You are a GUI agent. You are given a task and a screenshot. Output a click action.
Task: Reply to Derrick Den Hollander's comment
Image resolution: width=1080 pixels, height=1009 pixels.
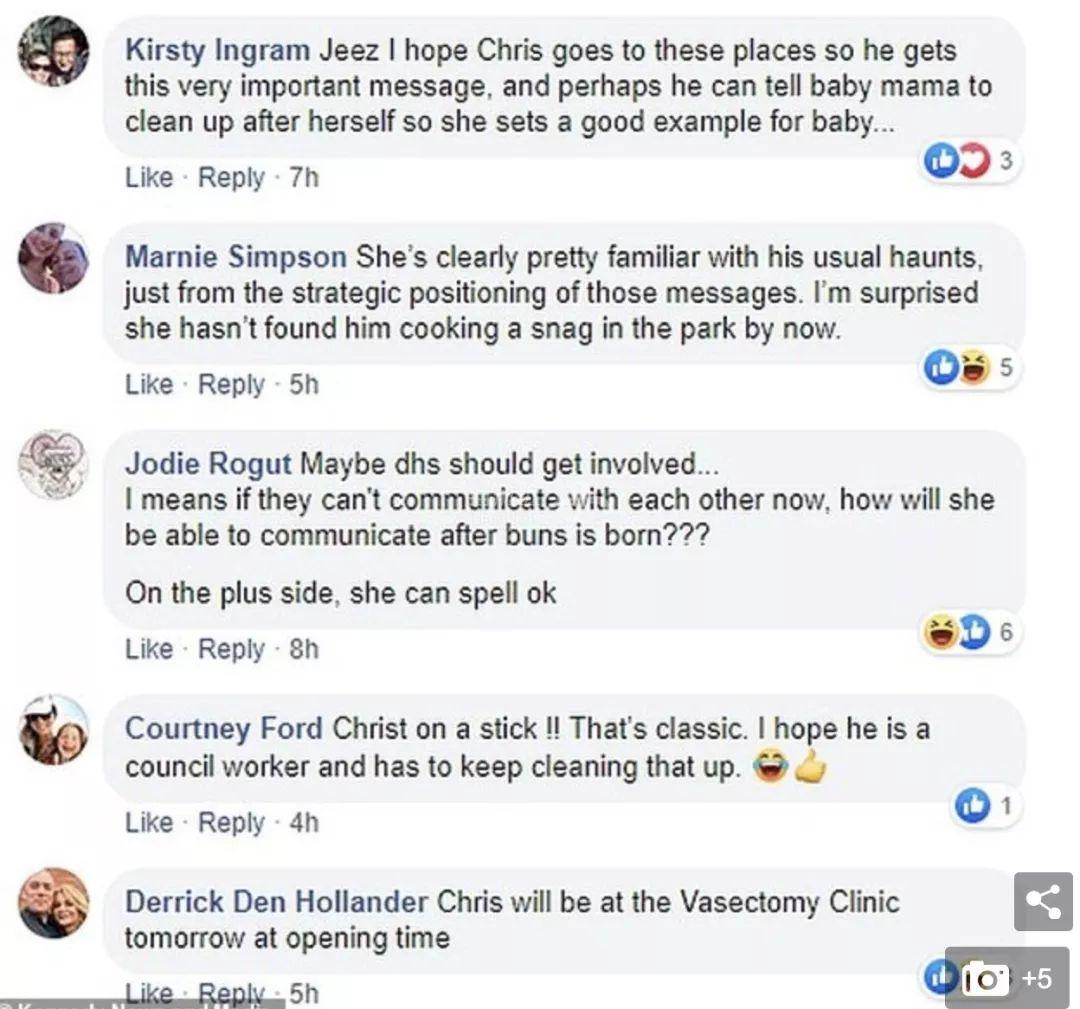pos(231,992)
